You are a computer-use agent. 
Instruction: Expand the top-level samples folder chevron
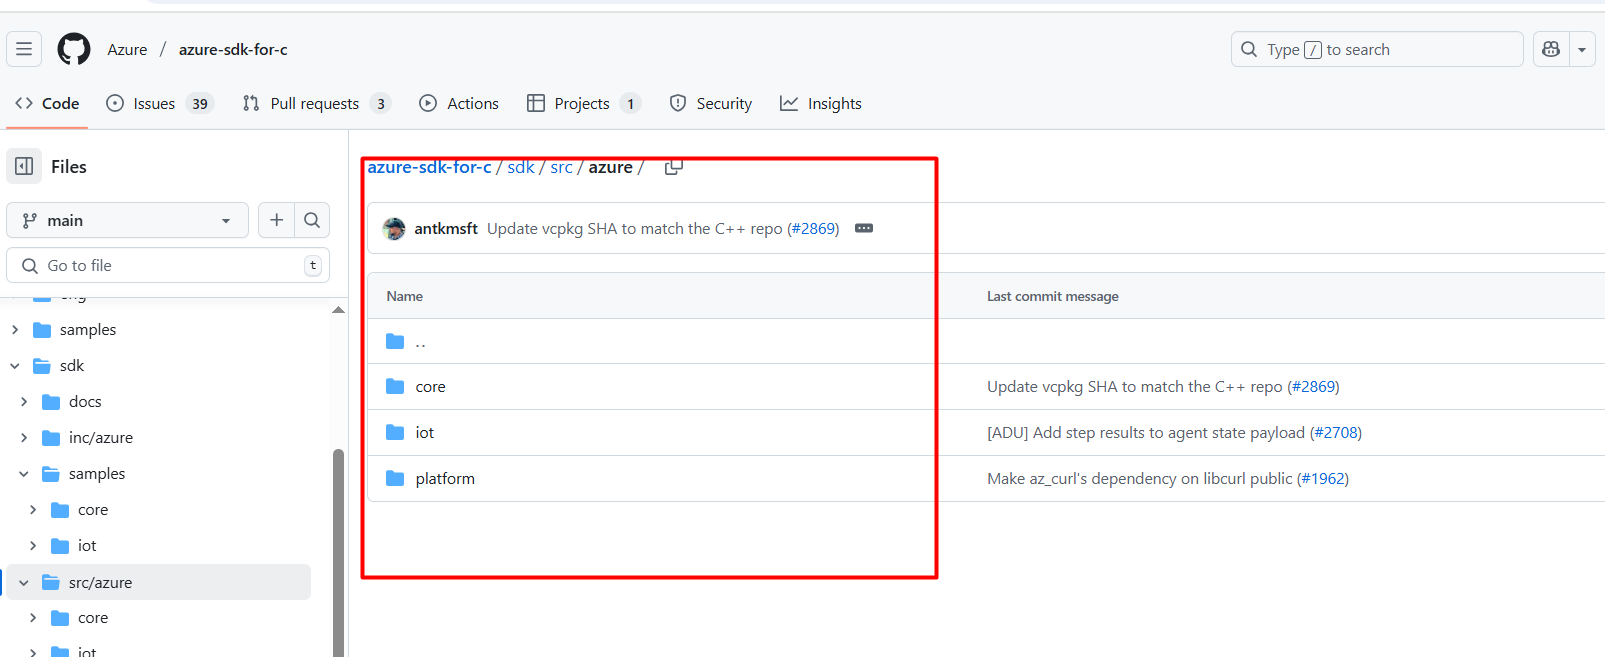click(15, 330)
